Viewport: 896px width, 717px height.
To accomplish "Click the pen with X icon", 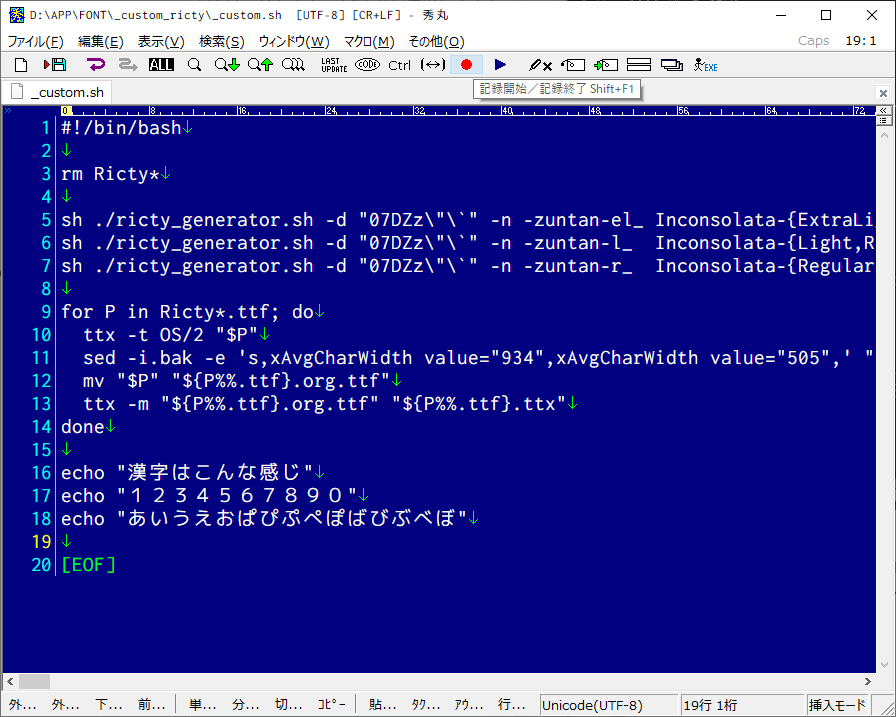I will [x=540, y=65].
